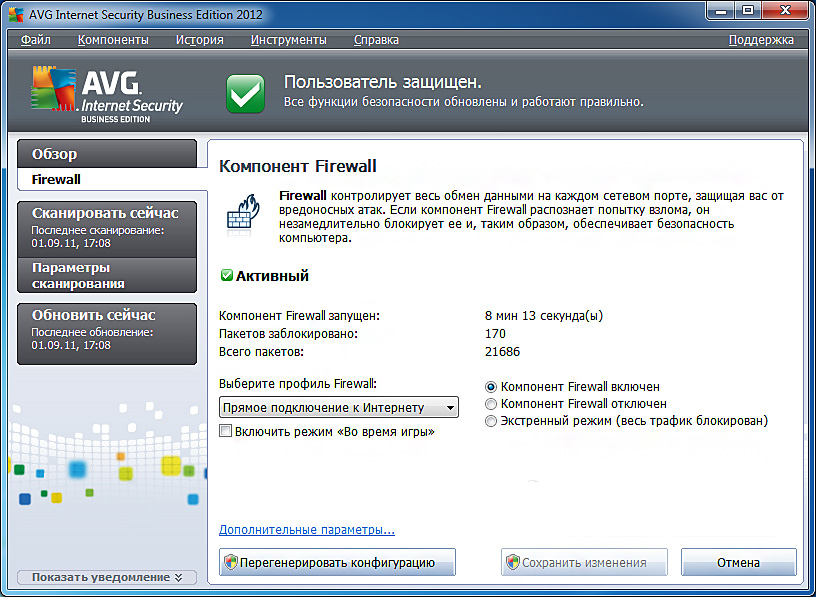The height and width of the screenshot is (597, 816).
Task: Select Компонент Firewall отключен radio button
Action: click(x=490, y=403)
